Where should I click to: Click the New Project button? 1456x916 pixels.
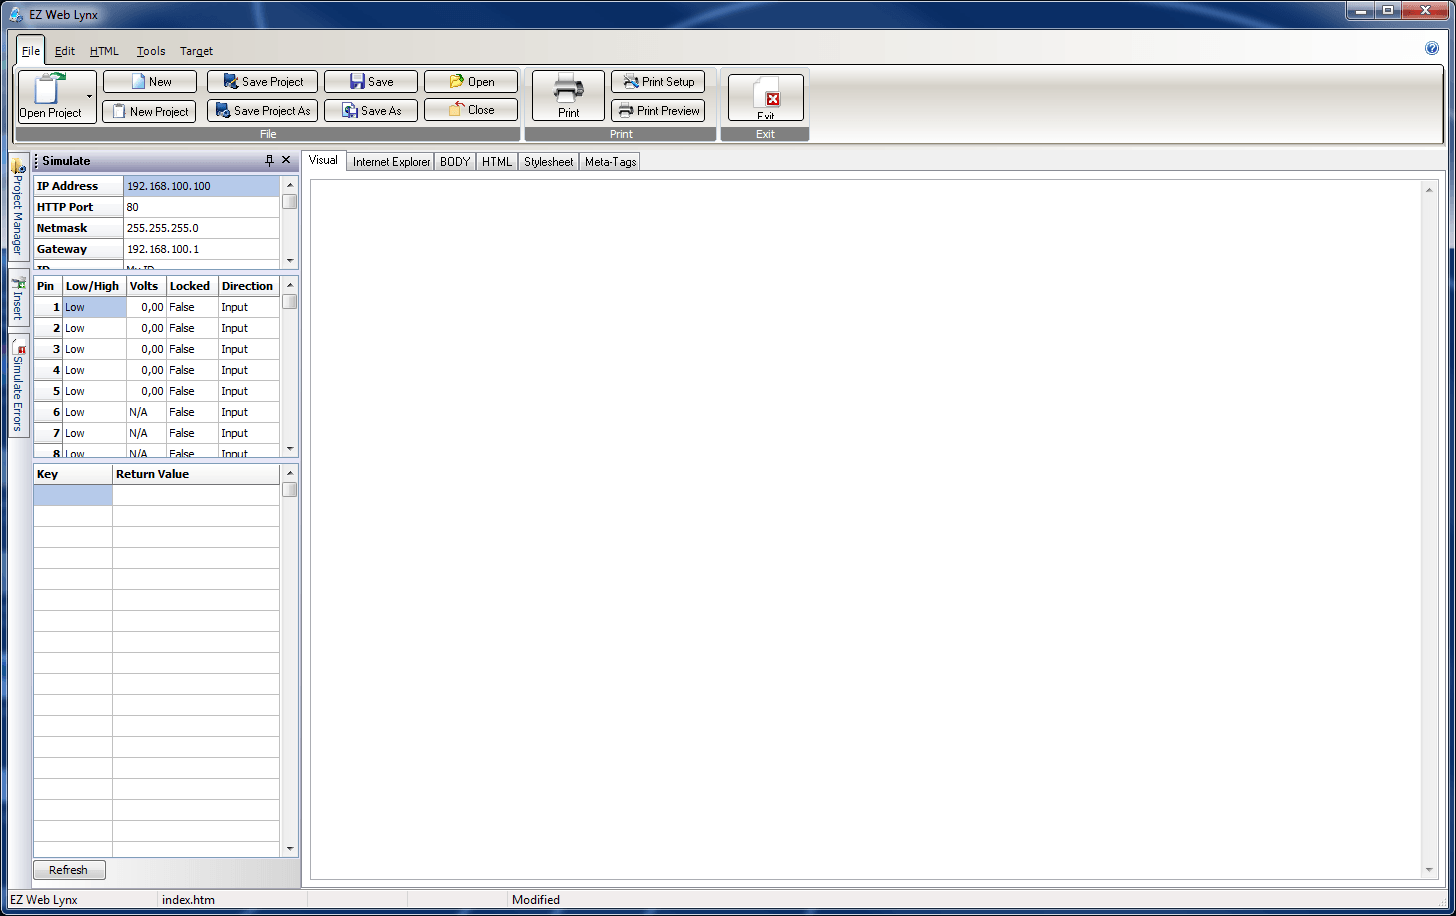[149, 111]
